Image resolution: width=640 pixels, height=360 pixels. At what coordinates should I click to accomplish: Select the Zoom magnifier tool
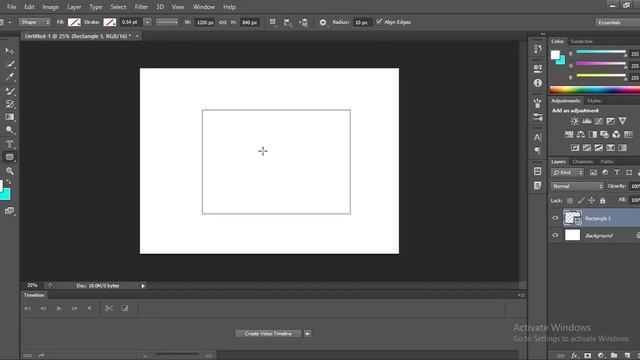9,171
